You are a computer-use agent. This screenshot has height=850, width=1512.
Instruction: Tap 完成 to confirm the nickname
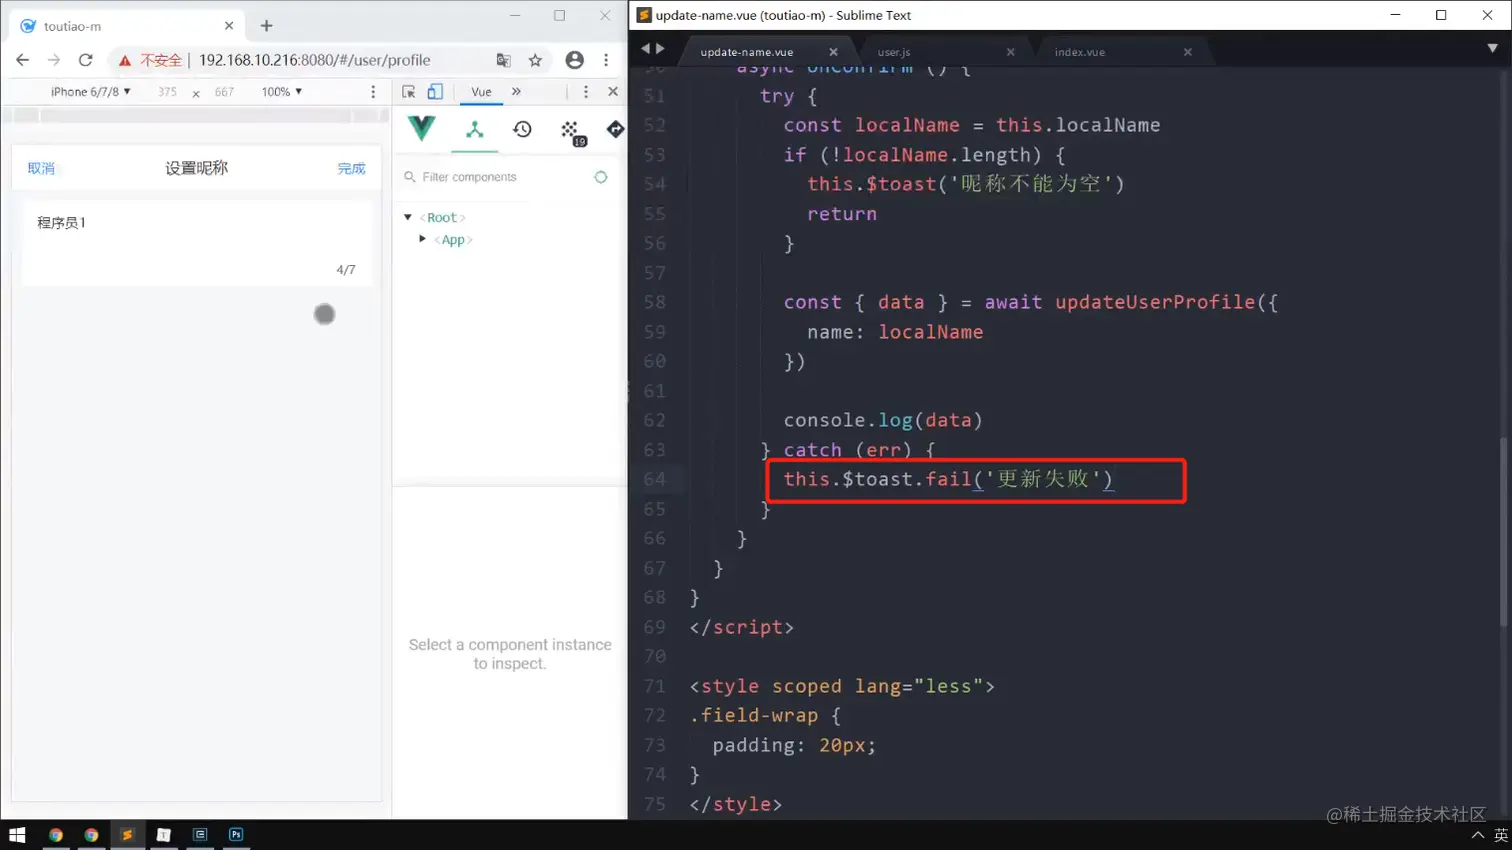pyautogui.click(x=351, y=169)
